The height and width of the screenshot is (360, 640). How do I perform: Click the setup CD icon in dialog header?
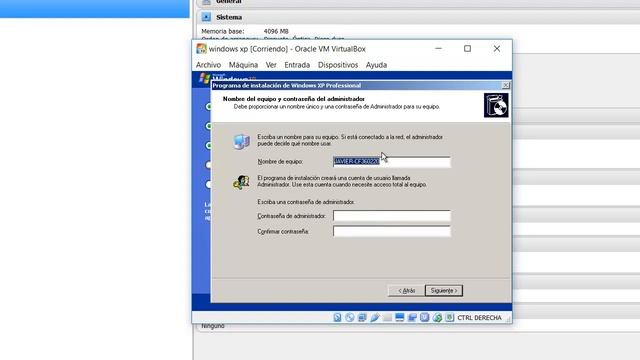tap(496, 105)
